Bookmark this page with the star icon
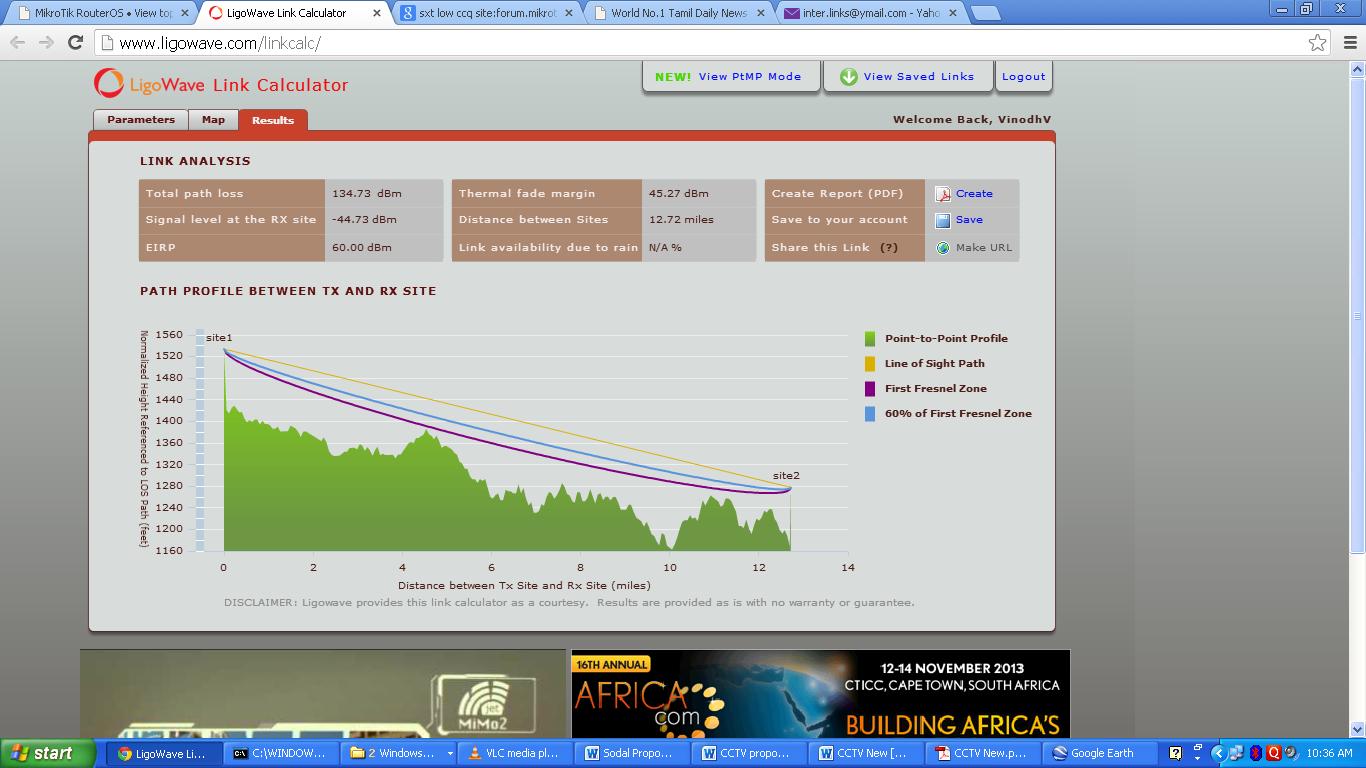1366x768 pixels. pos(1318,43)
